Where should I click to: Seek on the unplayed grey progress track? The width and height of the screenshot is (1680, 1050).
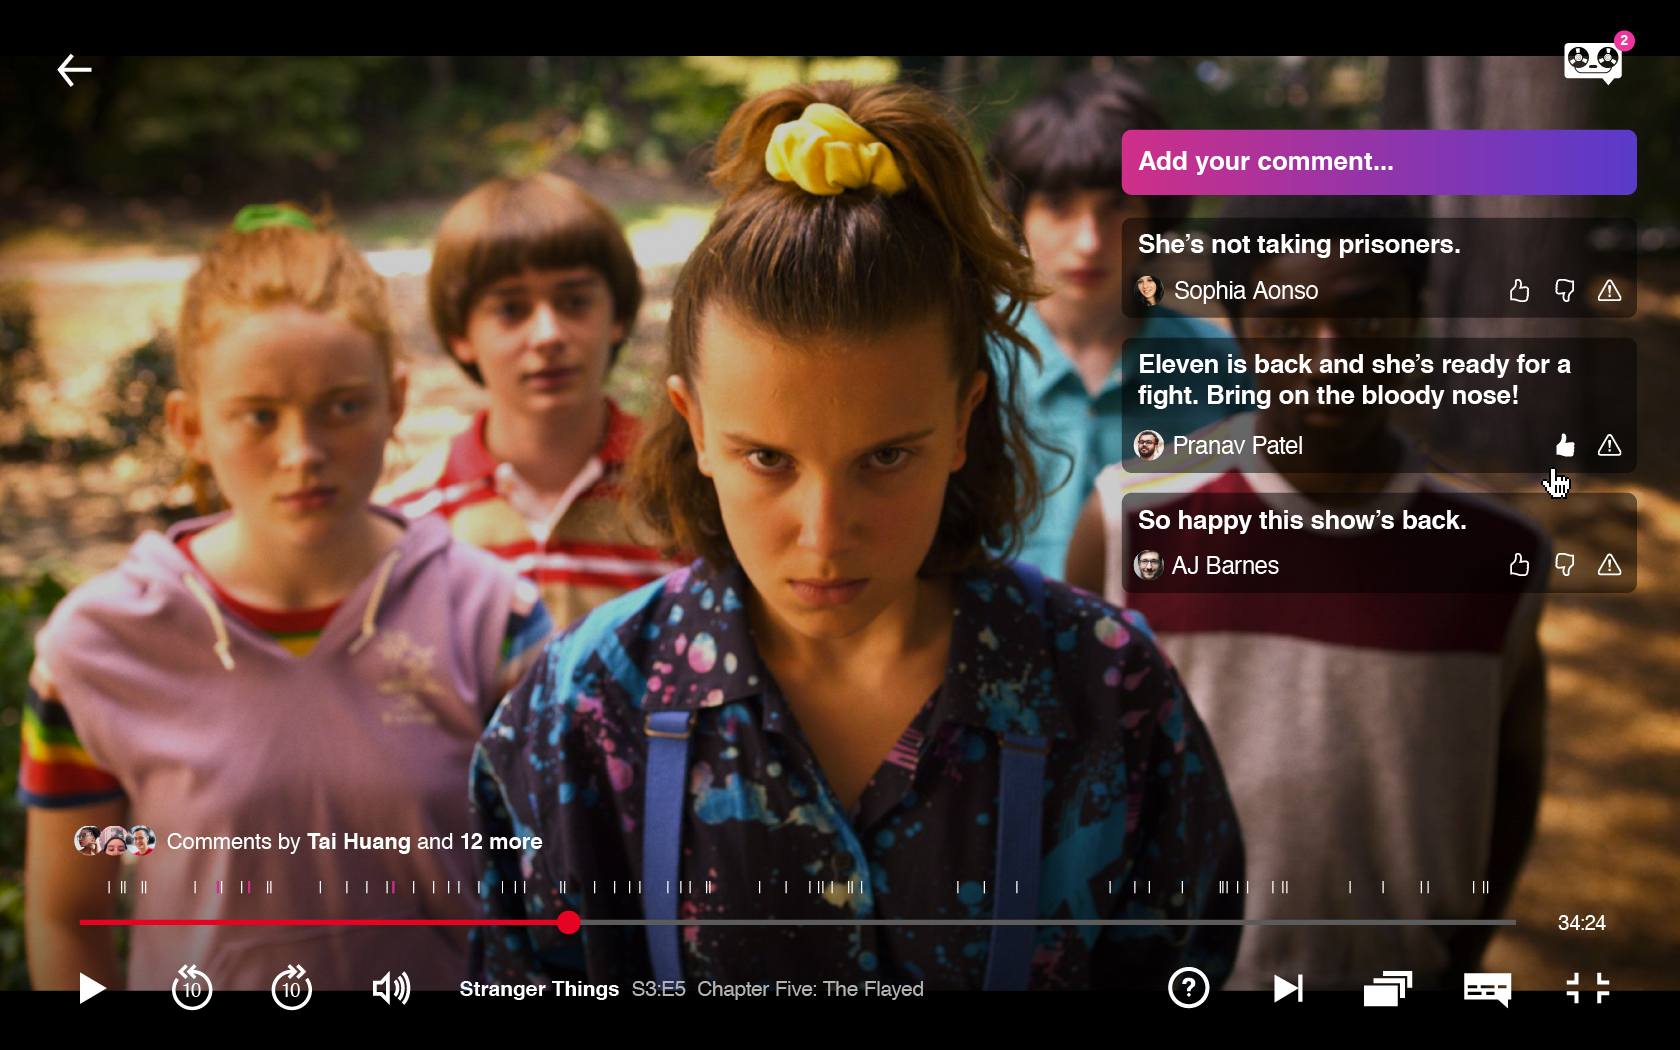click(1047, 922)
